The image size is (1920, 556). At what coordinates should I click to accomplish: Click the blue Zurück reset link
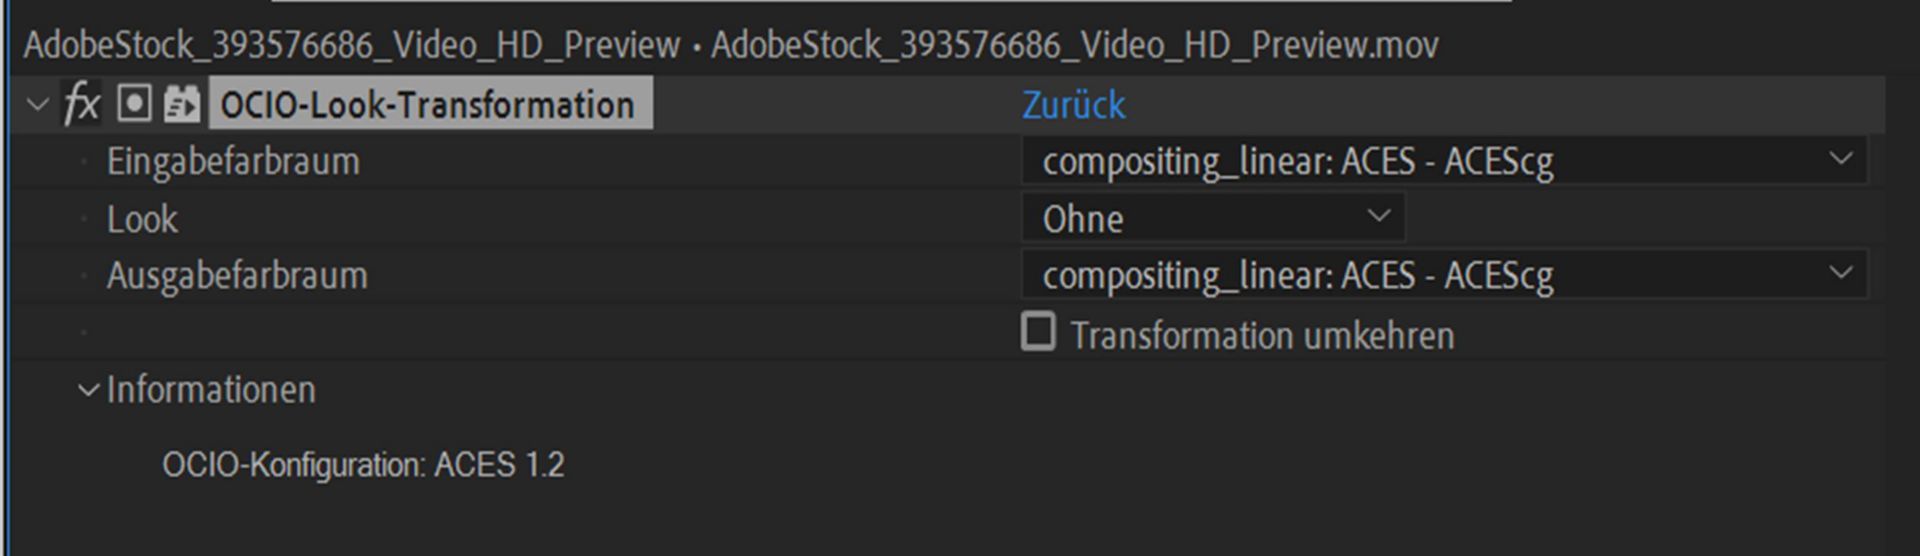pyautogui.click(x=1073, y=105)
